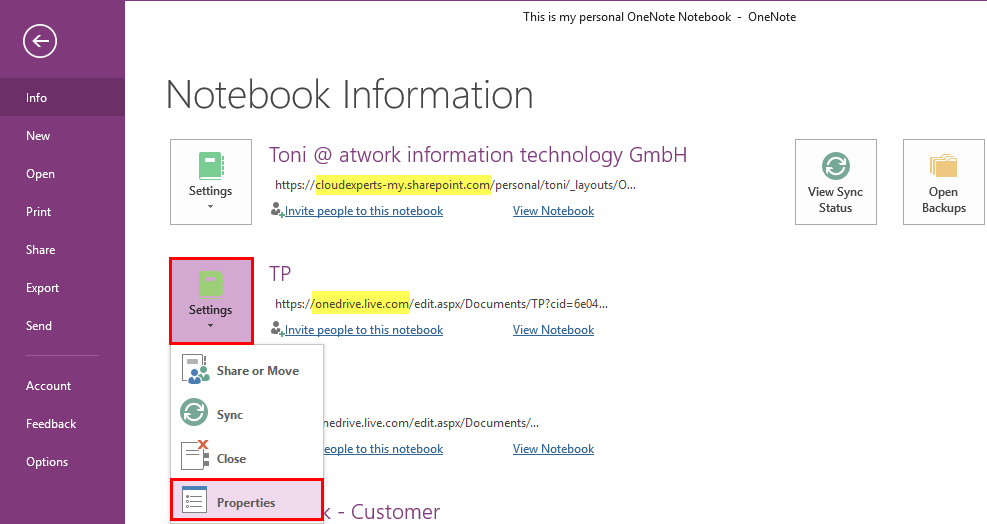Open the Info tab in sidebar

coord(37,98)
